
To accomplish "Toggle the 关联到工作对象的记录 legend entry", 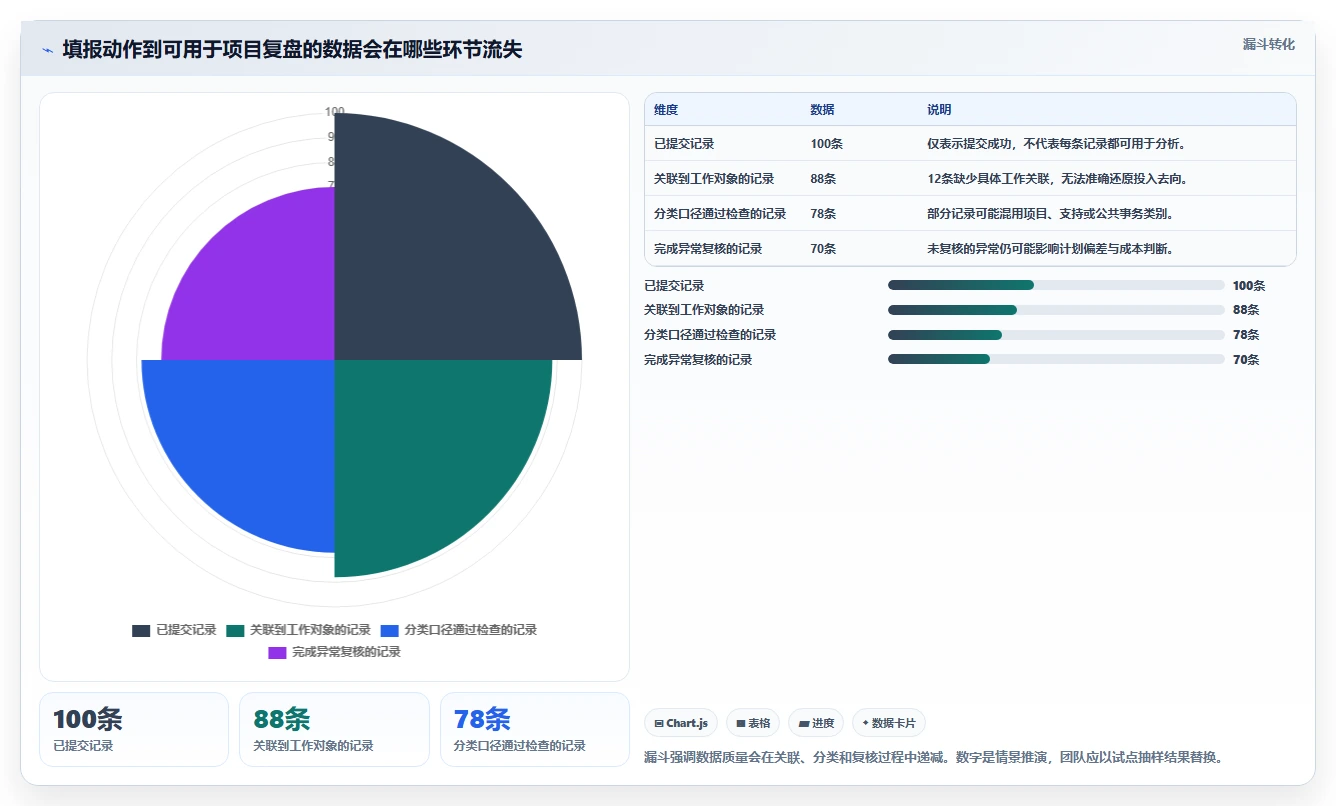I will 299,630.
